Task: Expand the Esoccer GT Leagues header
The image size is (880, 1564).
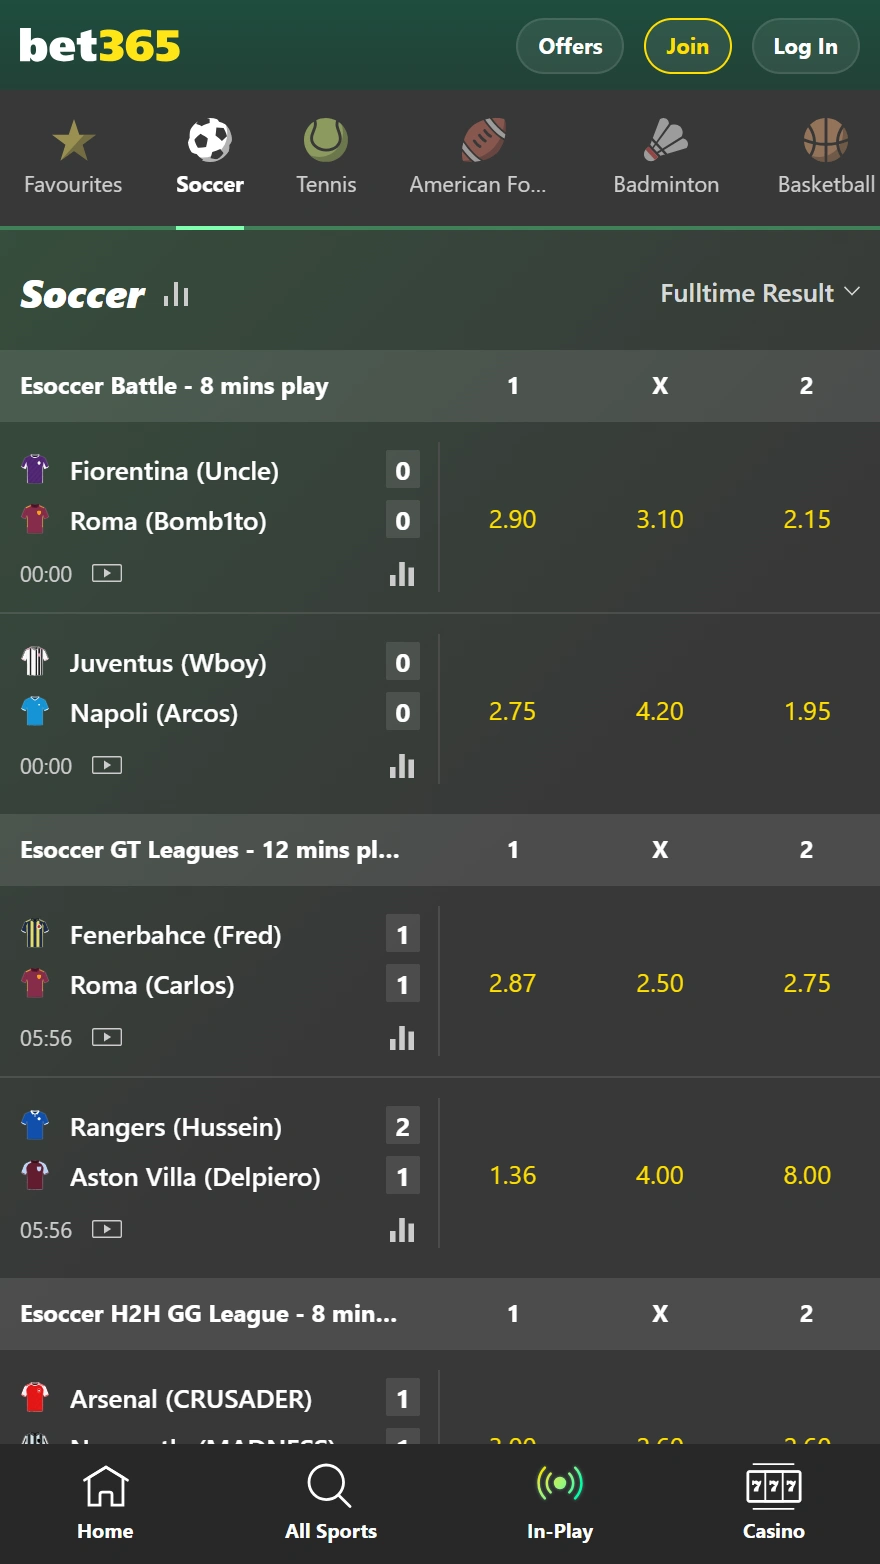Action: [x=210, y=850]
